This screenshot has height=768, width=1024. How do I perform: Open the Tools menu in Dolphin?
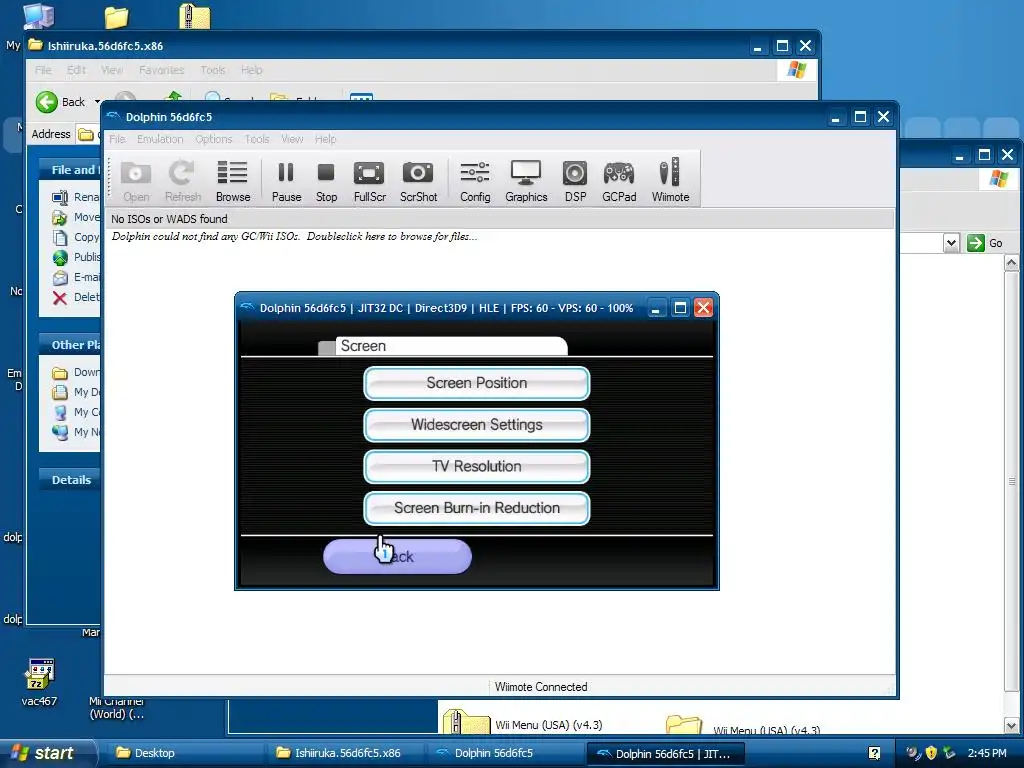257,139
